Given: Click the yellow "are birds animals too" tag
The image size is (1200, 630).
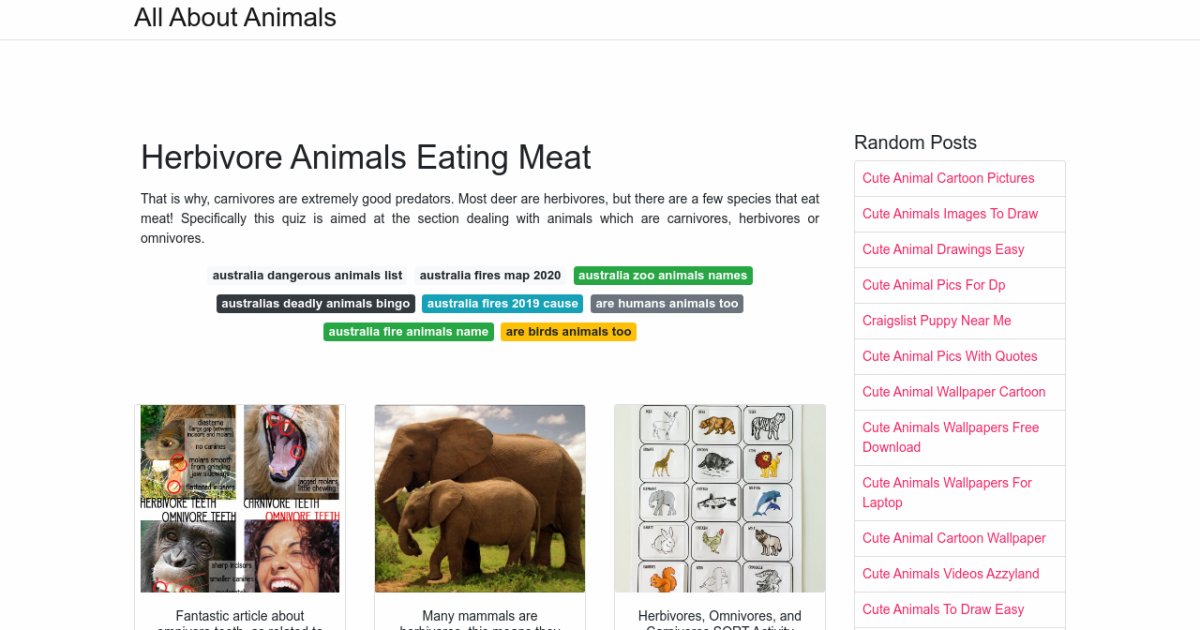Looking at the screenshot, I should 568,331.
